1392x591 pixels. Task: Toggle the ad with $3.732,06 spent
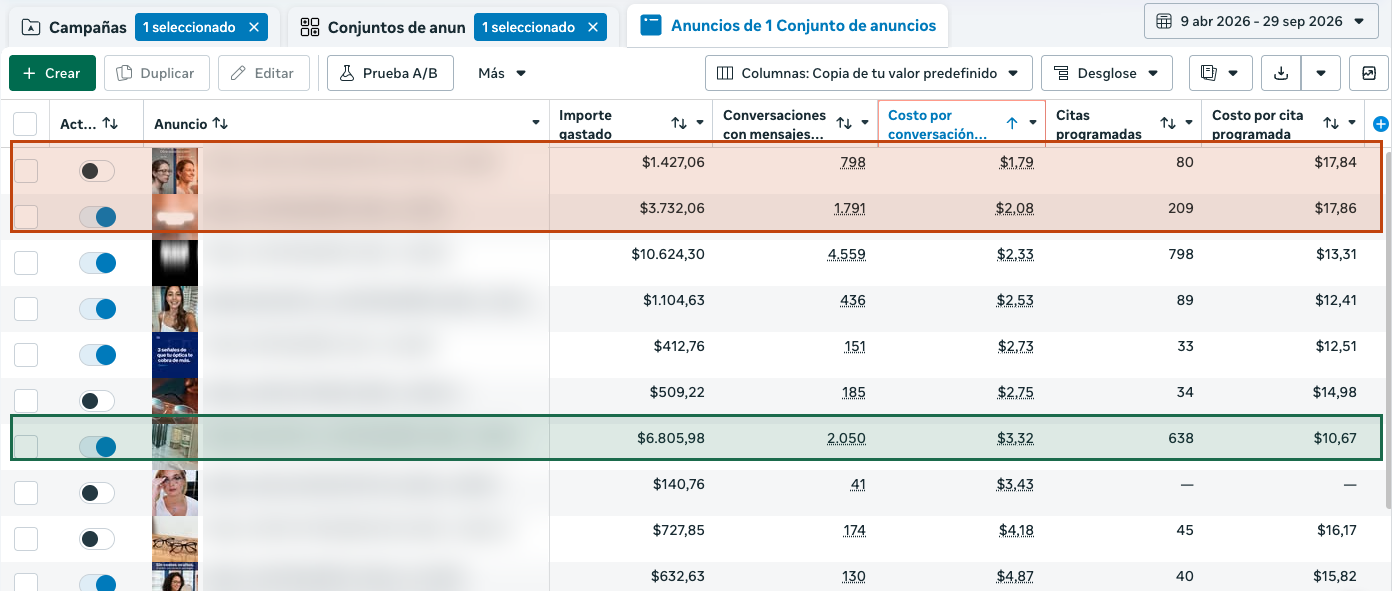point(98,217)
